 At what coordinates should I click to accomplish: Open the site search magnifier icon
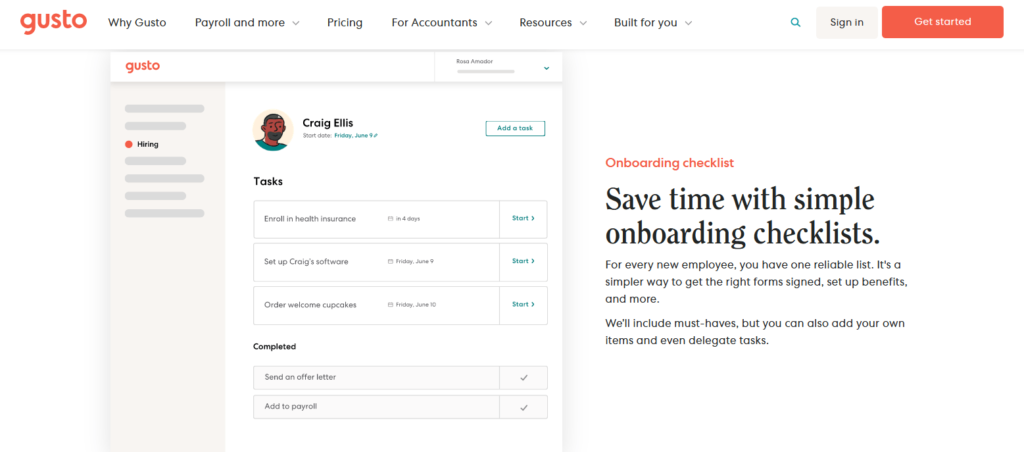(x=795, y=22)
